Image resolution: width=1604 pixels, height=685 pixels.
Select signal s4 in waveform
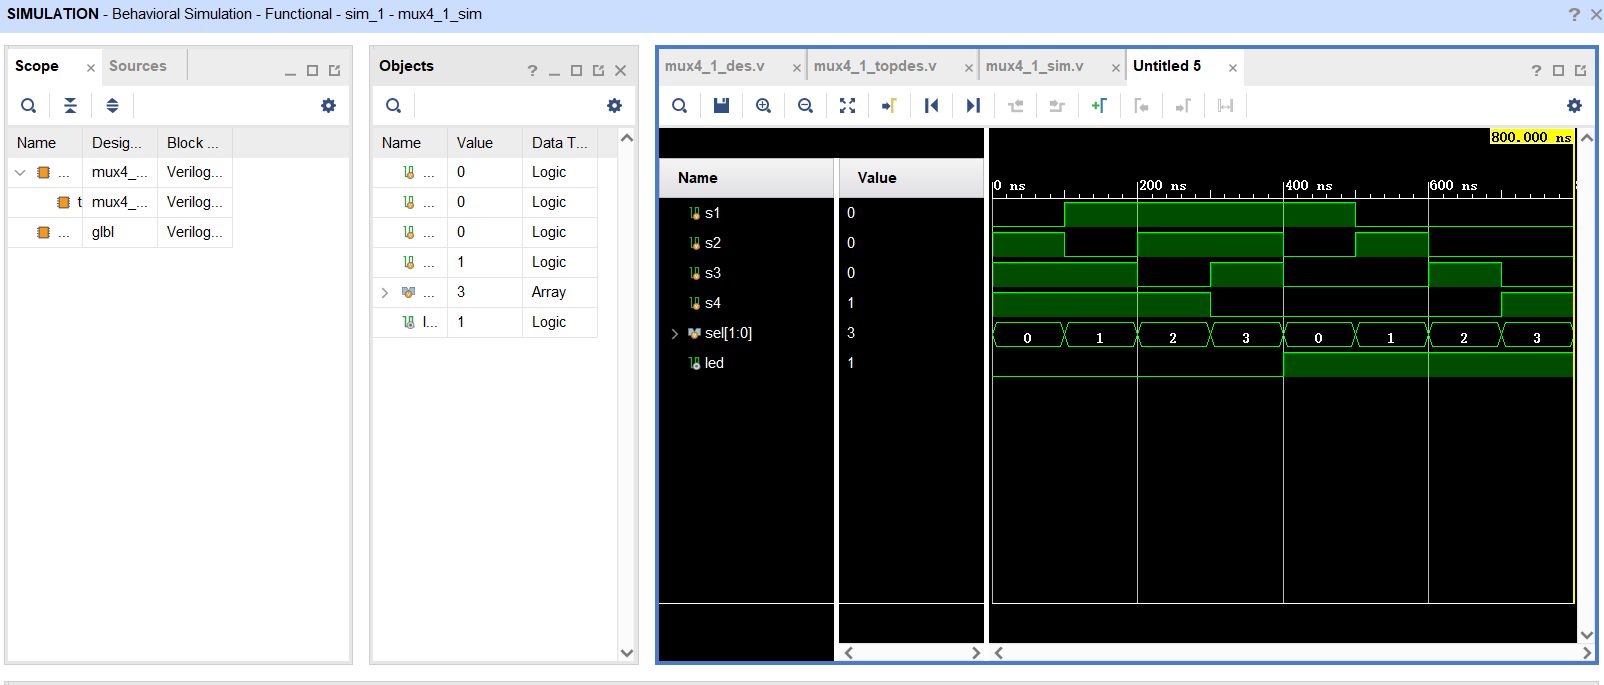click(712, 303)
